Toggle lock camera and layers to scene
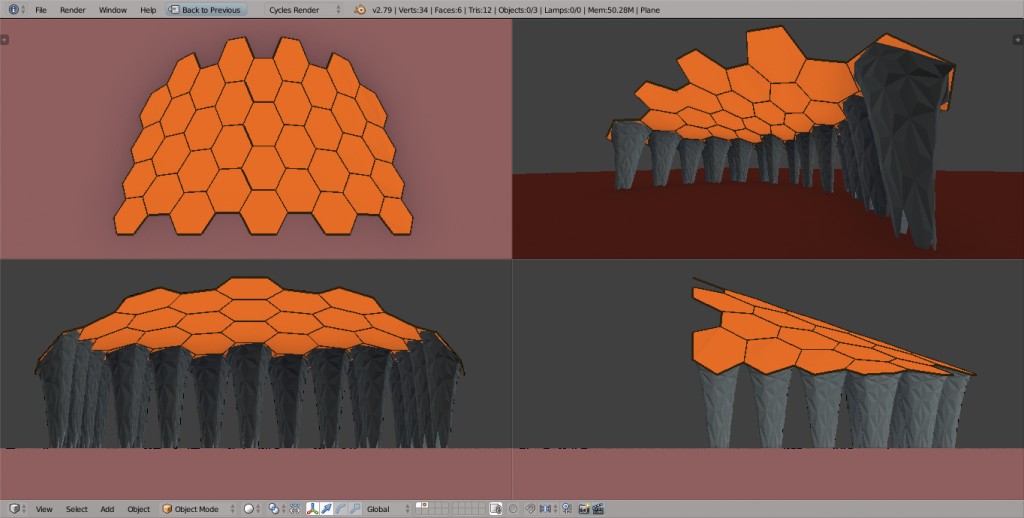The height and width of the screenshot is (518, 1024). coord(496,509)
